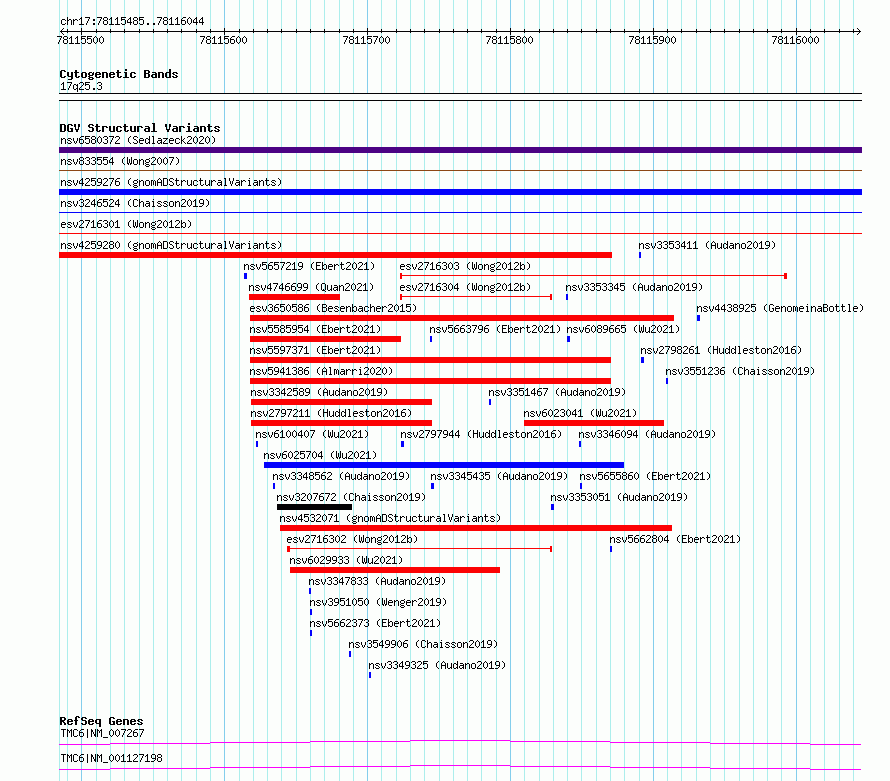Click nsv2797211 (Huddleston2016) label
The height and width of the screenshot is (781, 890).
click(331, 413)
